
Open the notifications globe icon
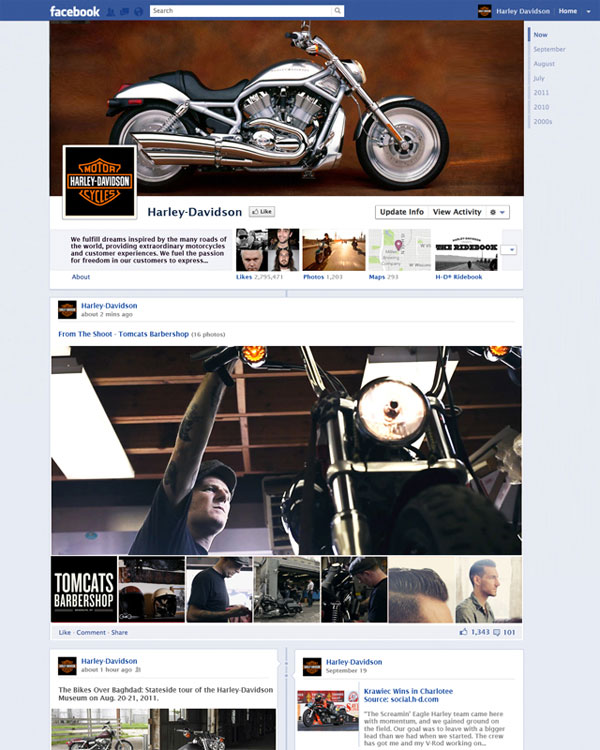tap(136, 11)
